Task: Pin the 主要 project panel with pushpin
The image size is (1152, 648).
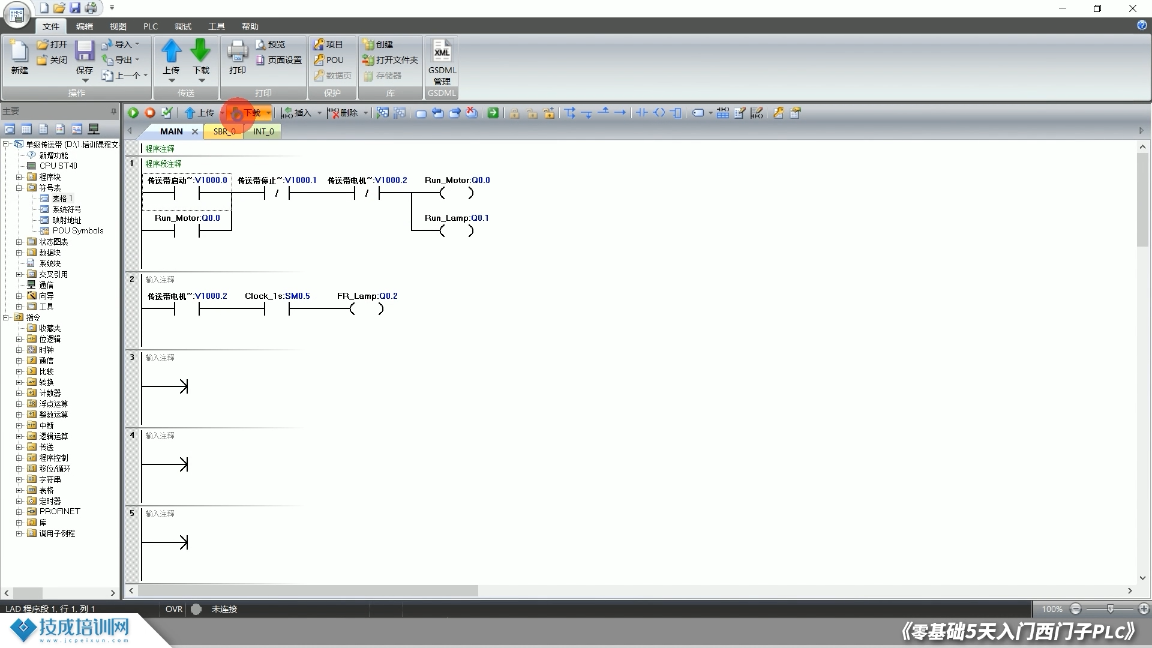Action: click(x=113, y=111)
